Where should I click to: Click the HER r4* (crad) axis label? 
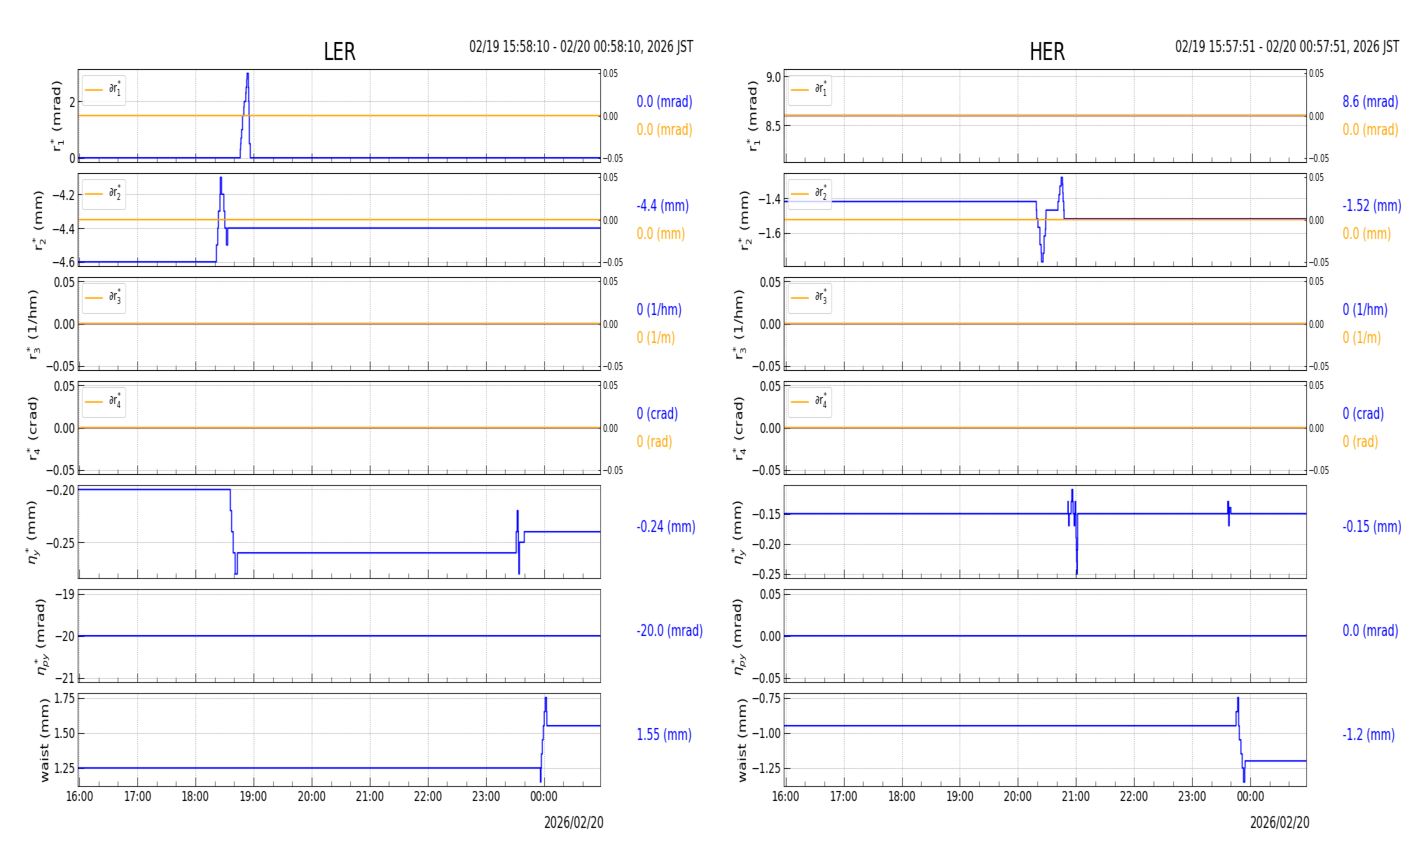pos(739,428)
